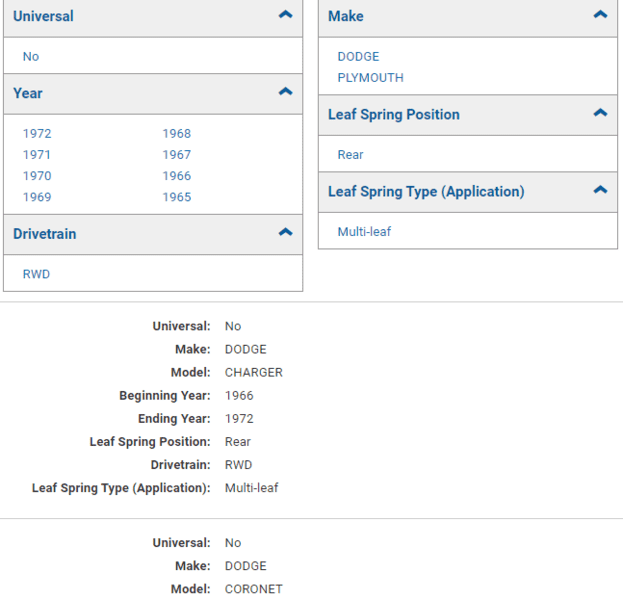Filter by year 1965
Viewport: 623px width, 600px height.
click(177, 197)
